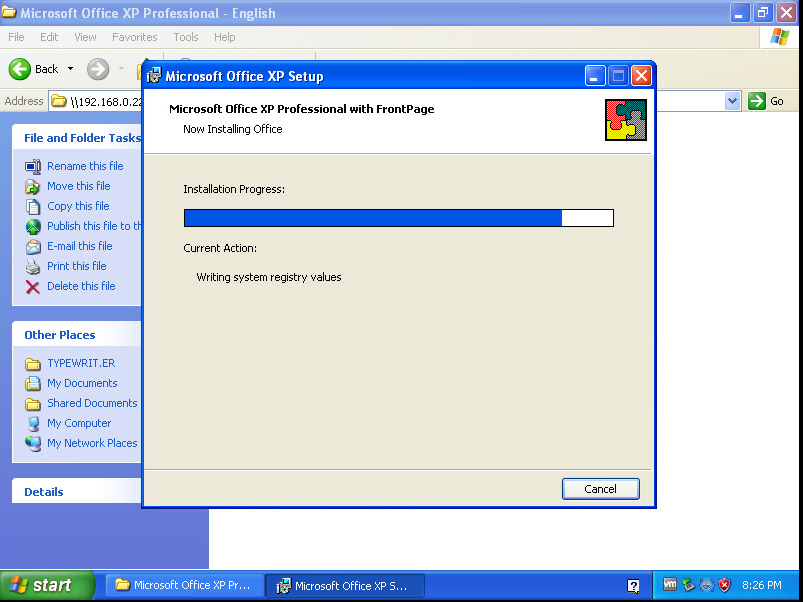Click the My Computer icon
Image resolution: width=803 pixels, height=602 pixels.
point(33,423)
